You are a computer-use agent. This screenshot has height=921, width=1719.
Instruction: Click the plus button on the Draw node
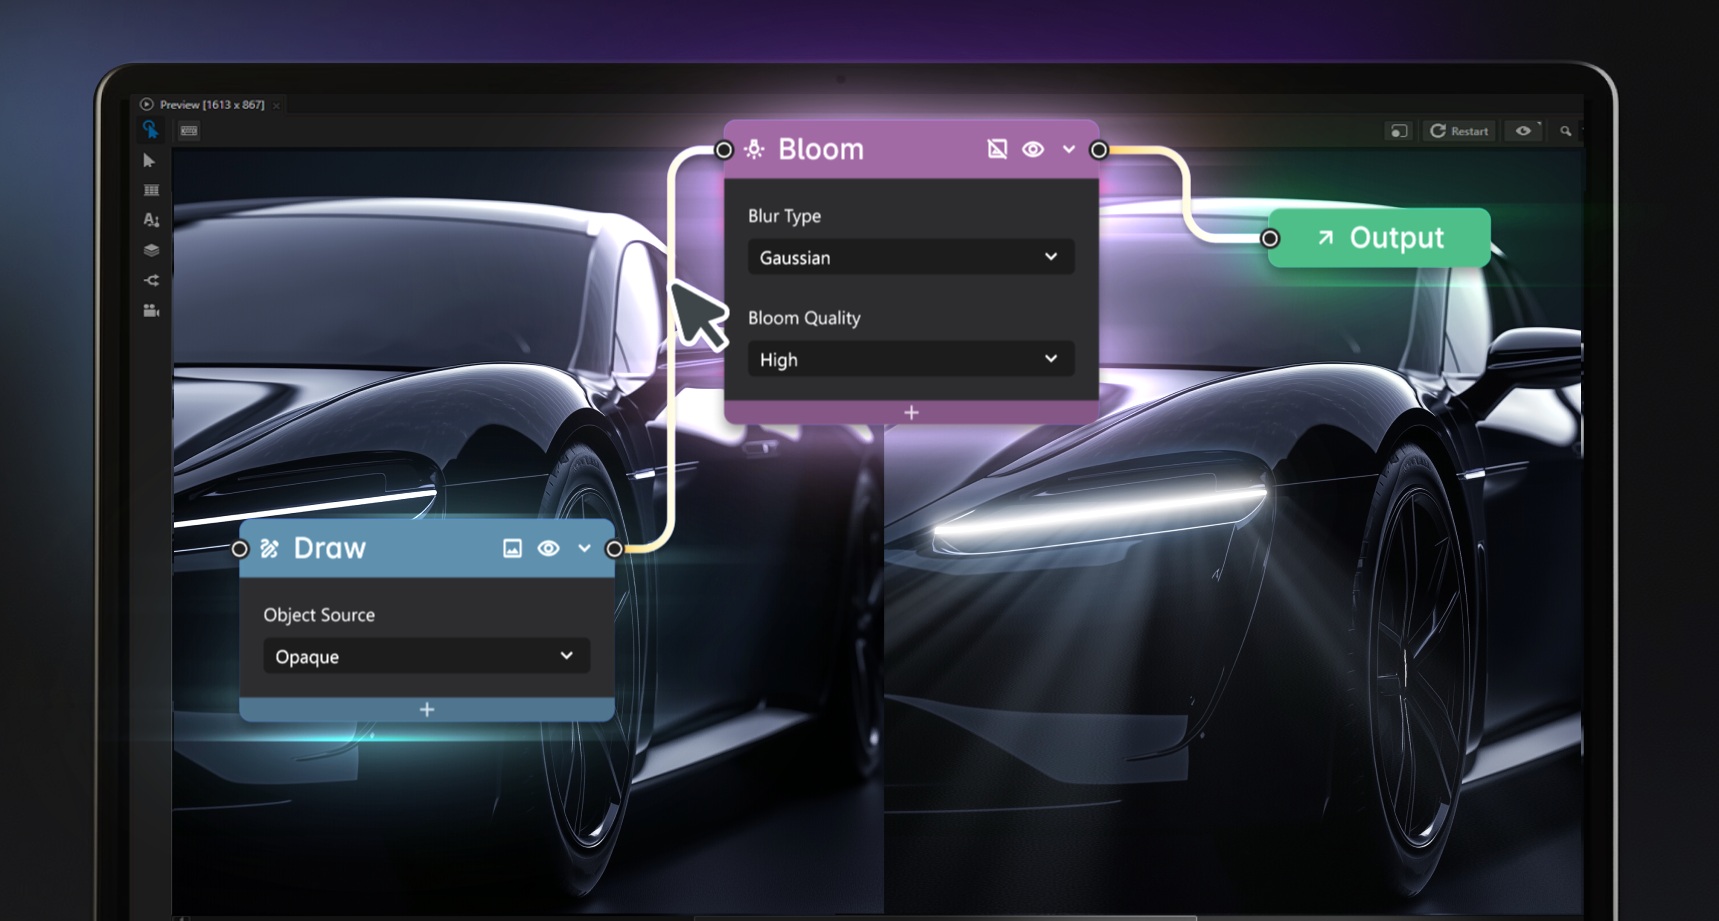pos(426,710)
